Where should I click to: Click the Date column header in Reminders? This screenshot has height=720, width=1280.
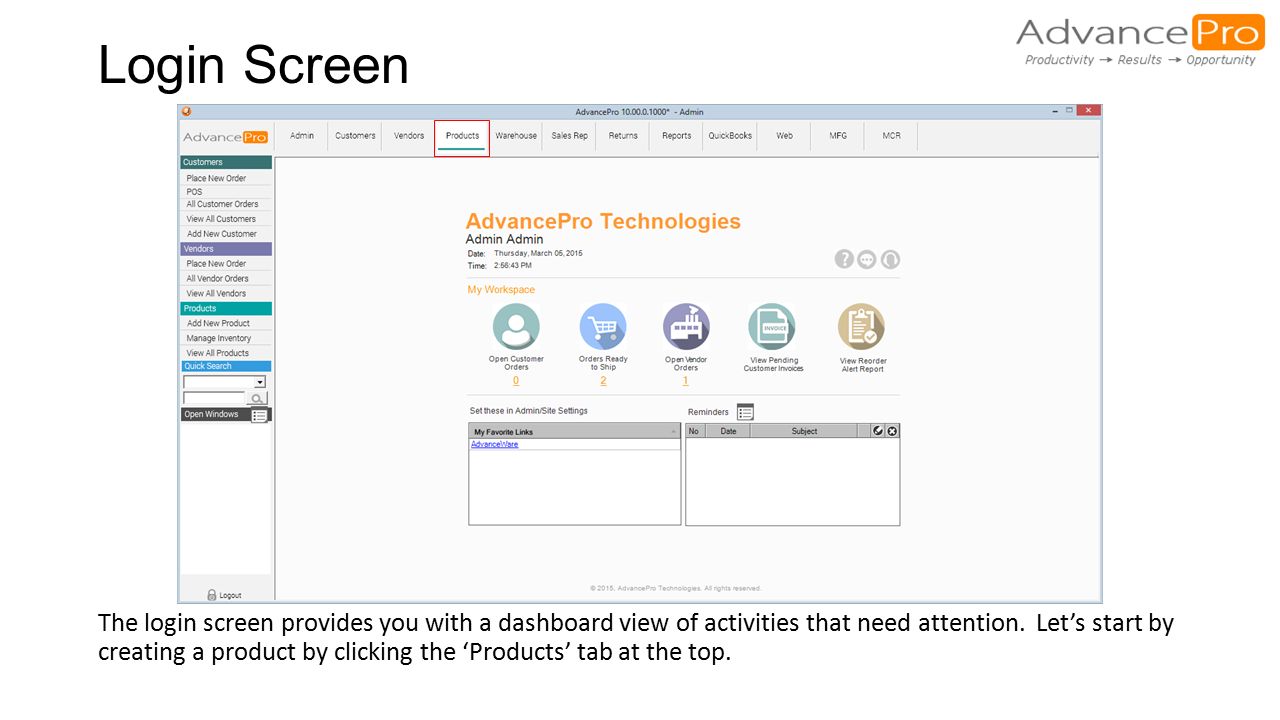point(728,431)
